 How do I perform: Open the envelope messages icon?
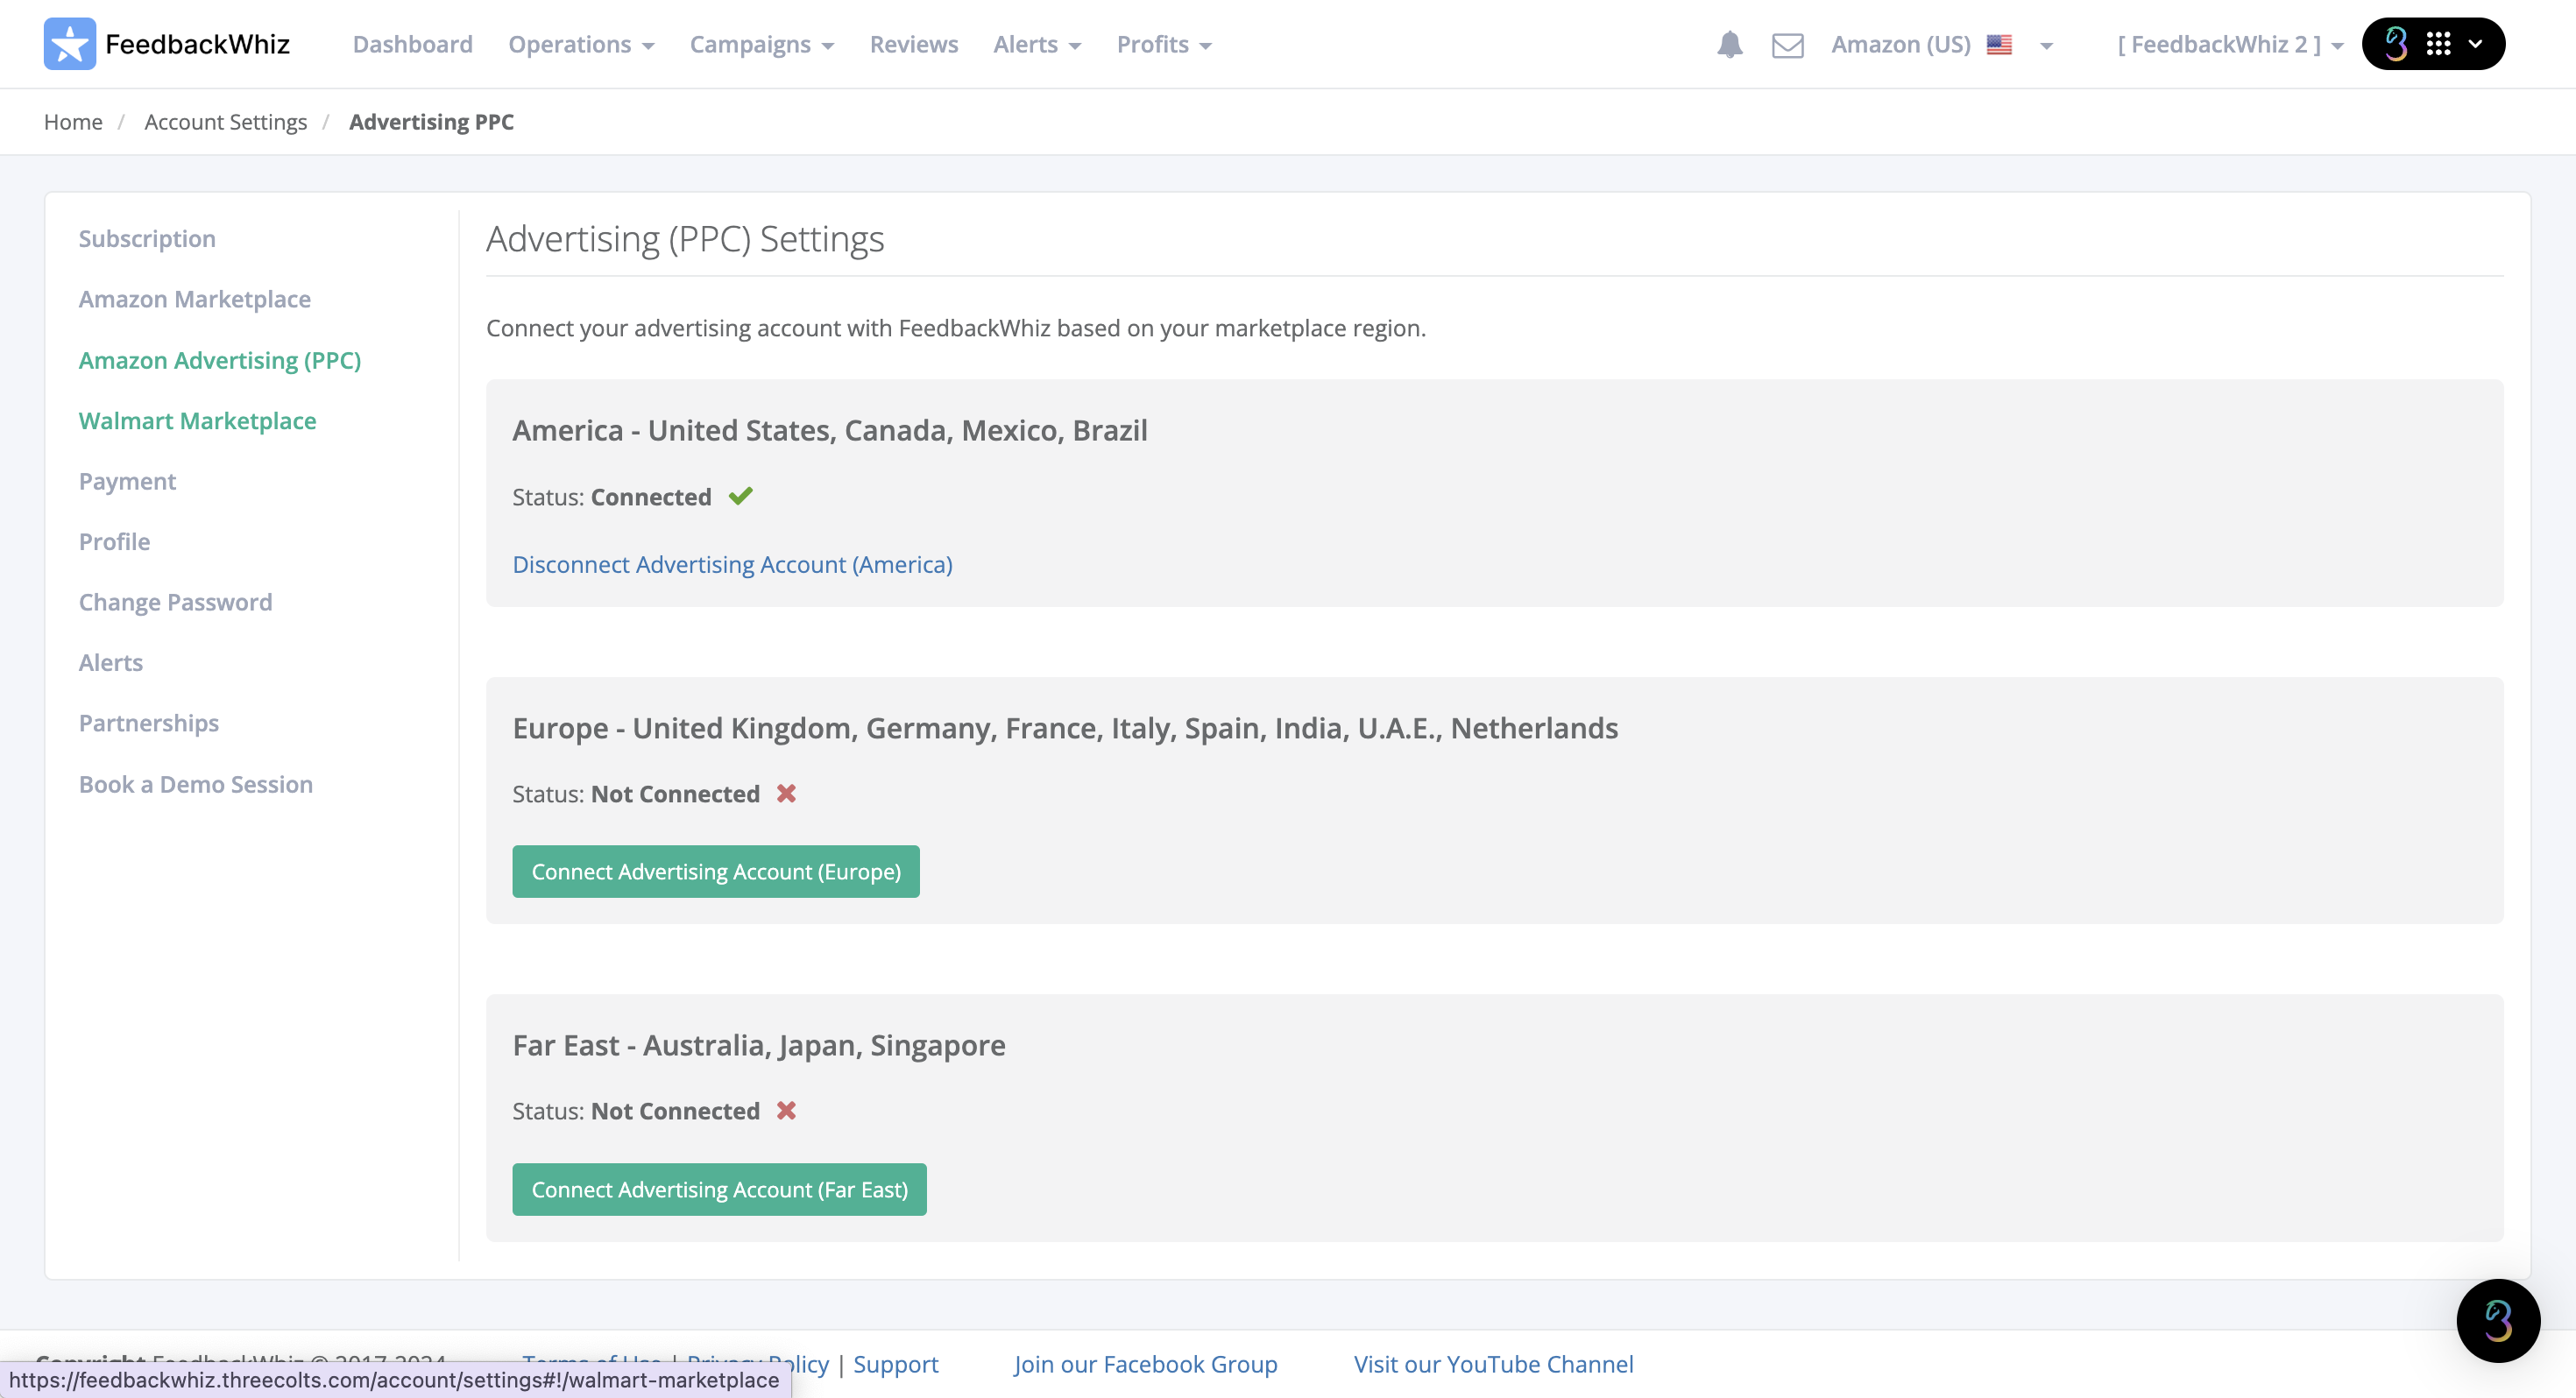(1788, 45)
